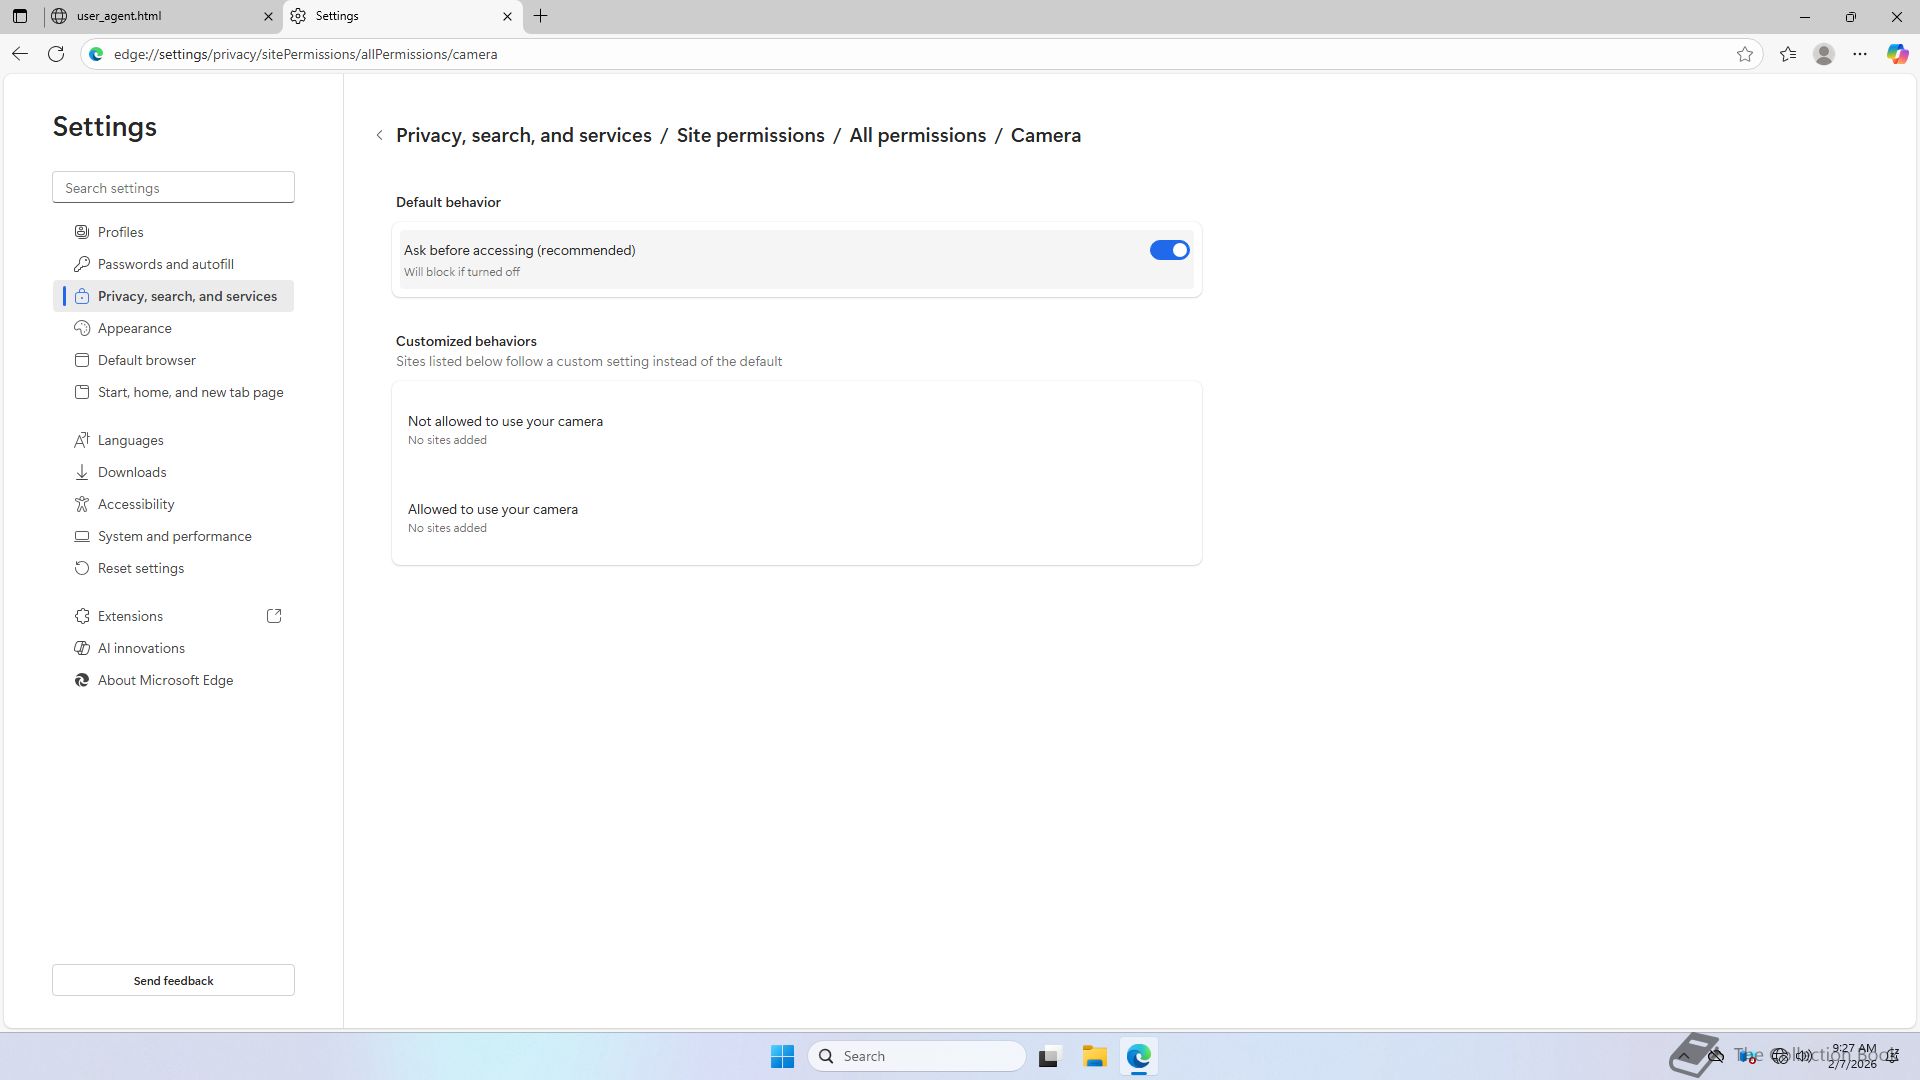Navigate to All permissions breadcrumb
The height and width of the screenshot is (1080, 1920).
coord(917,136)
